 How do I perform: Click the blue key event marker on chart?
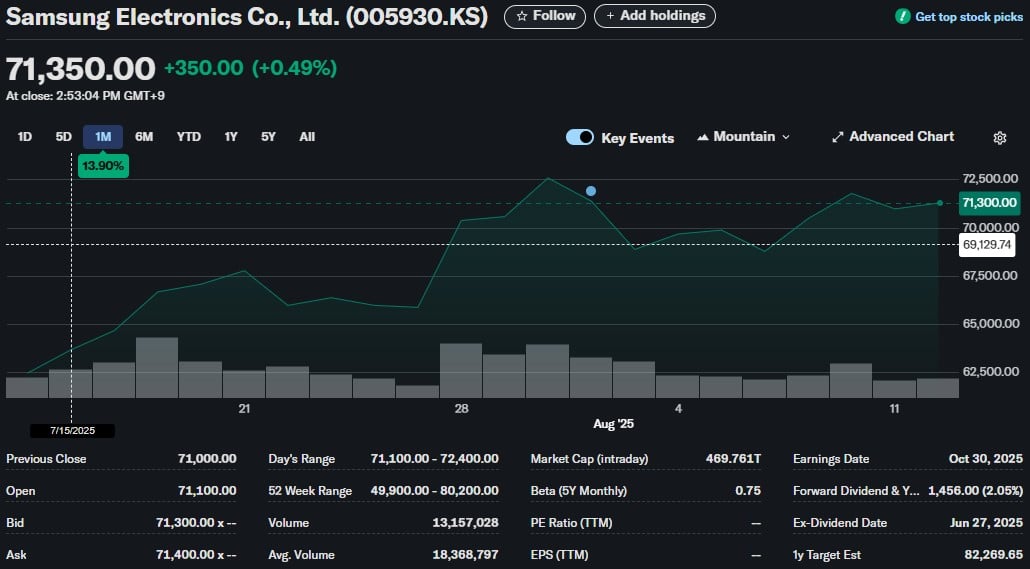[x=591, y=191]
